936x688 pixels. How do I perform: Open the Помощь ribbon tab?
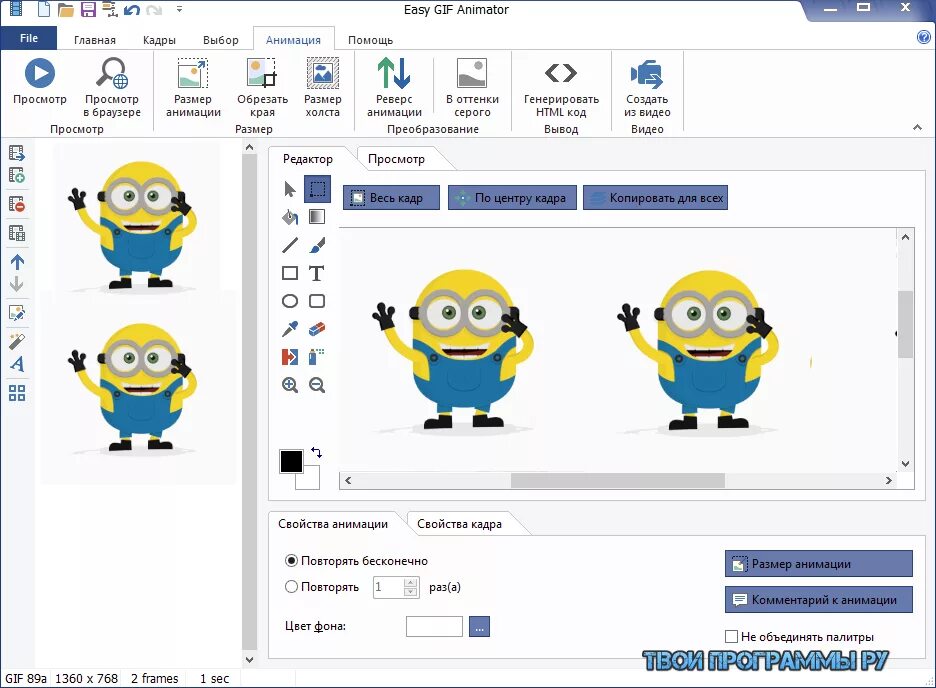(x=371, y=40)
